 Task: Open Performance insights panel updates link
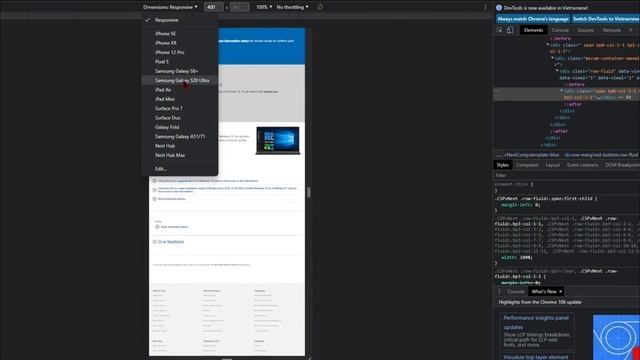[x=536, y=322]
